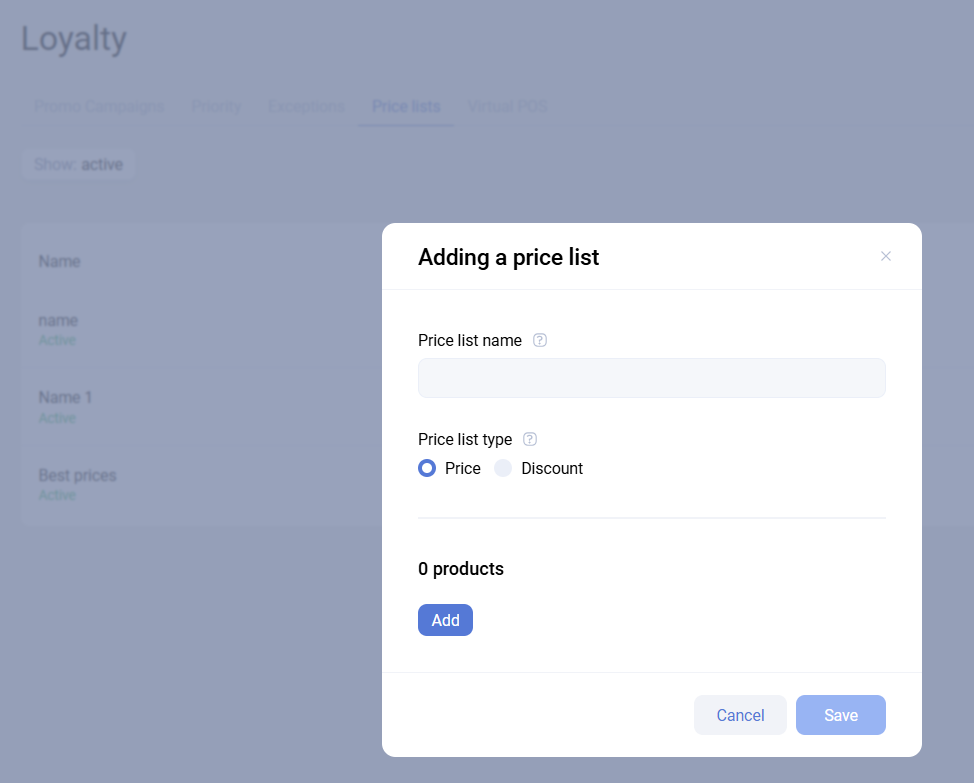This screenshot has width=974, height=783.
Task: Go to the Exceptions tab
Action: coord(306,106)
